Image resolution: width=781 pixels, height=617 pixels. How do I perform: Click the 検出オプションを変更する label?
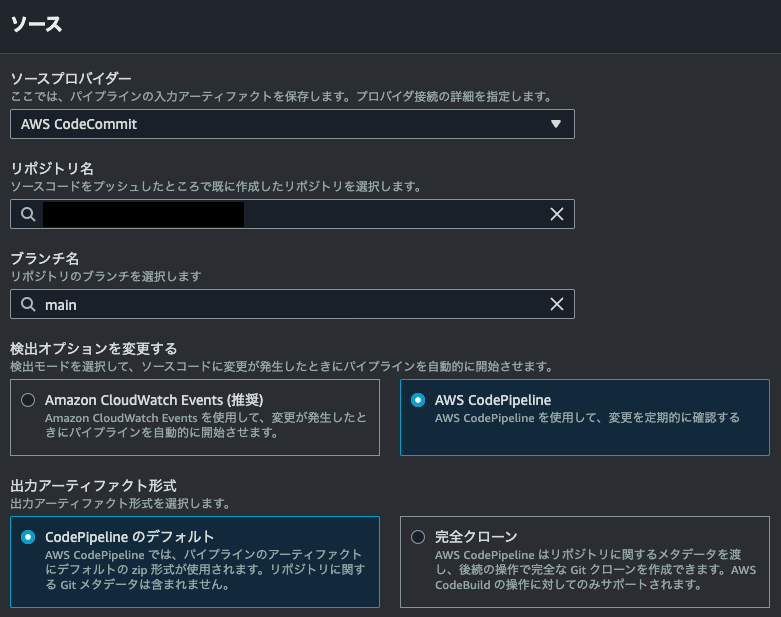pyautogui.click(x=94, y=349)
